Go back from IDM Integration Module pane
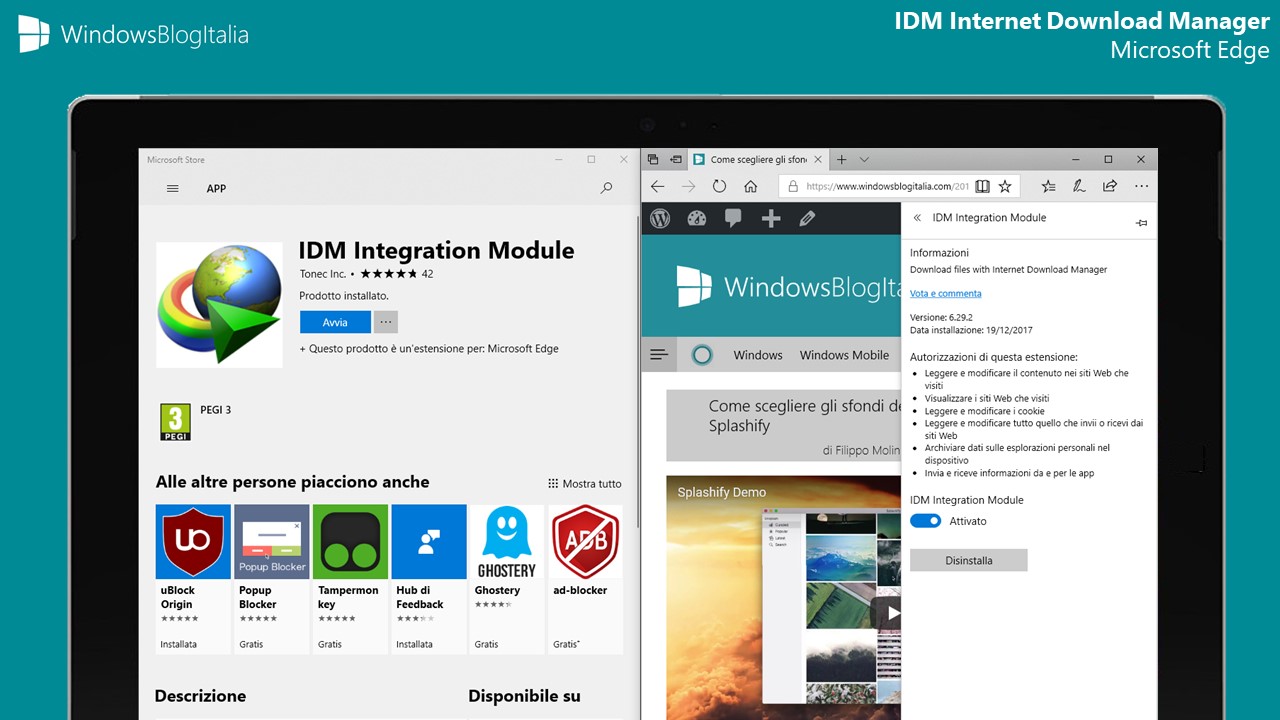 coord(917,218)
